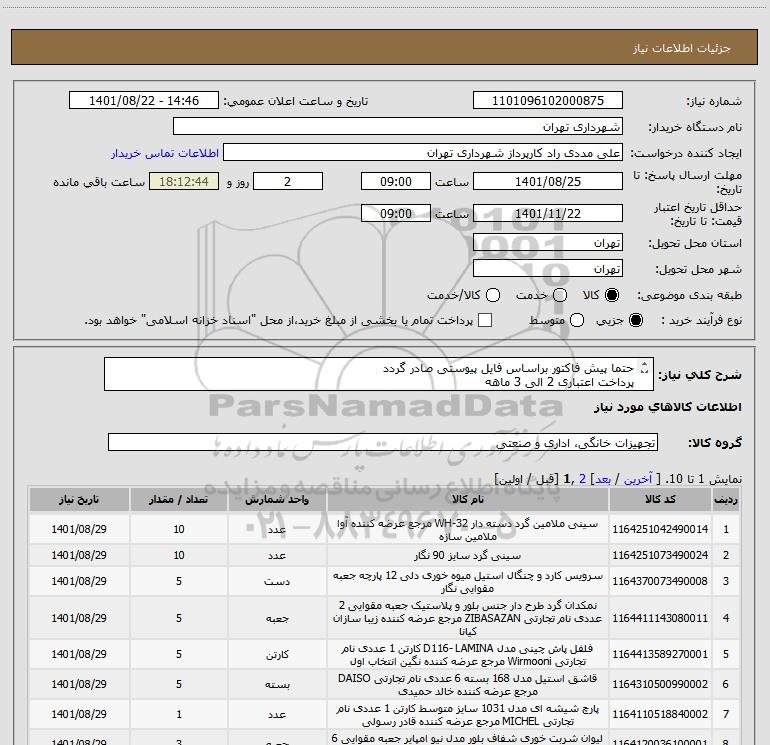The image size is (770, 745).
Task: Click the 12-piece fruit knife and fork item
Action: [x=468, y=581]
